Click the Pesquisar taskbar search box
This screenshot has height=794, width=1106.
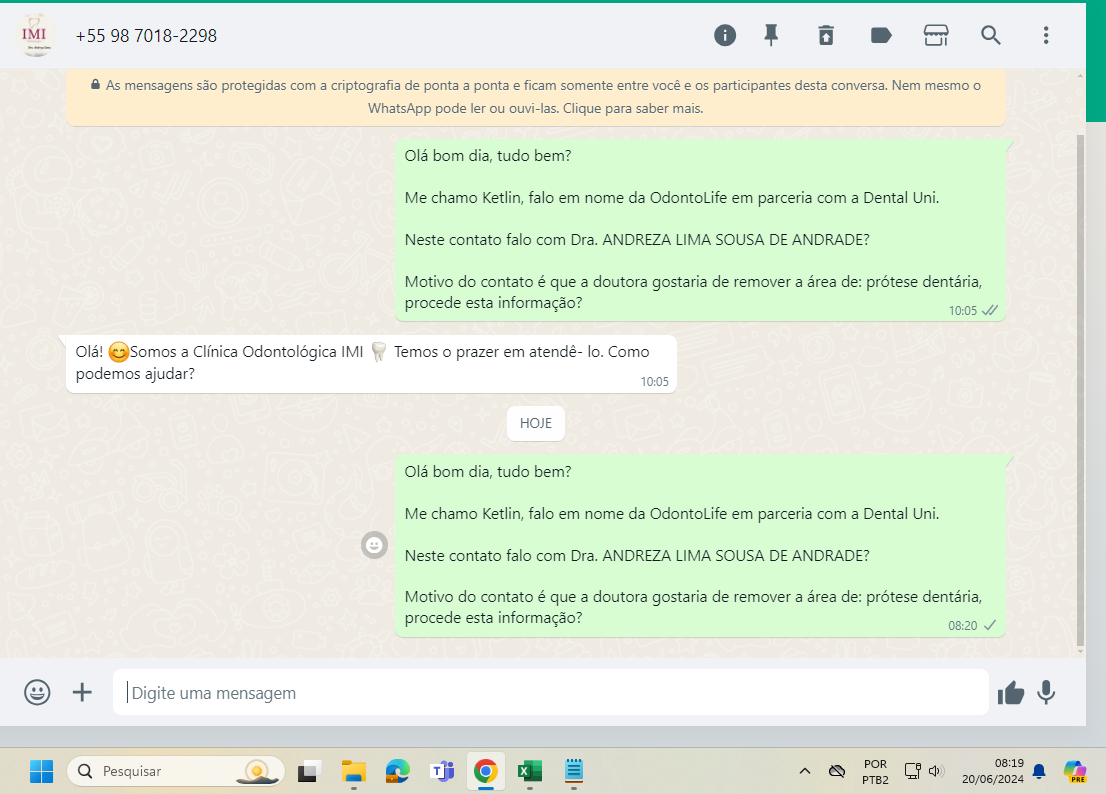[176, 771]
